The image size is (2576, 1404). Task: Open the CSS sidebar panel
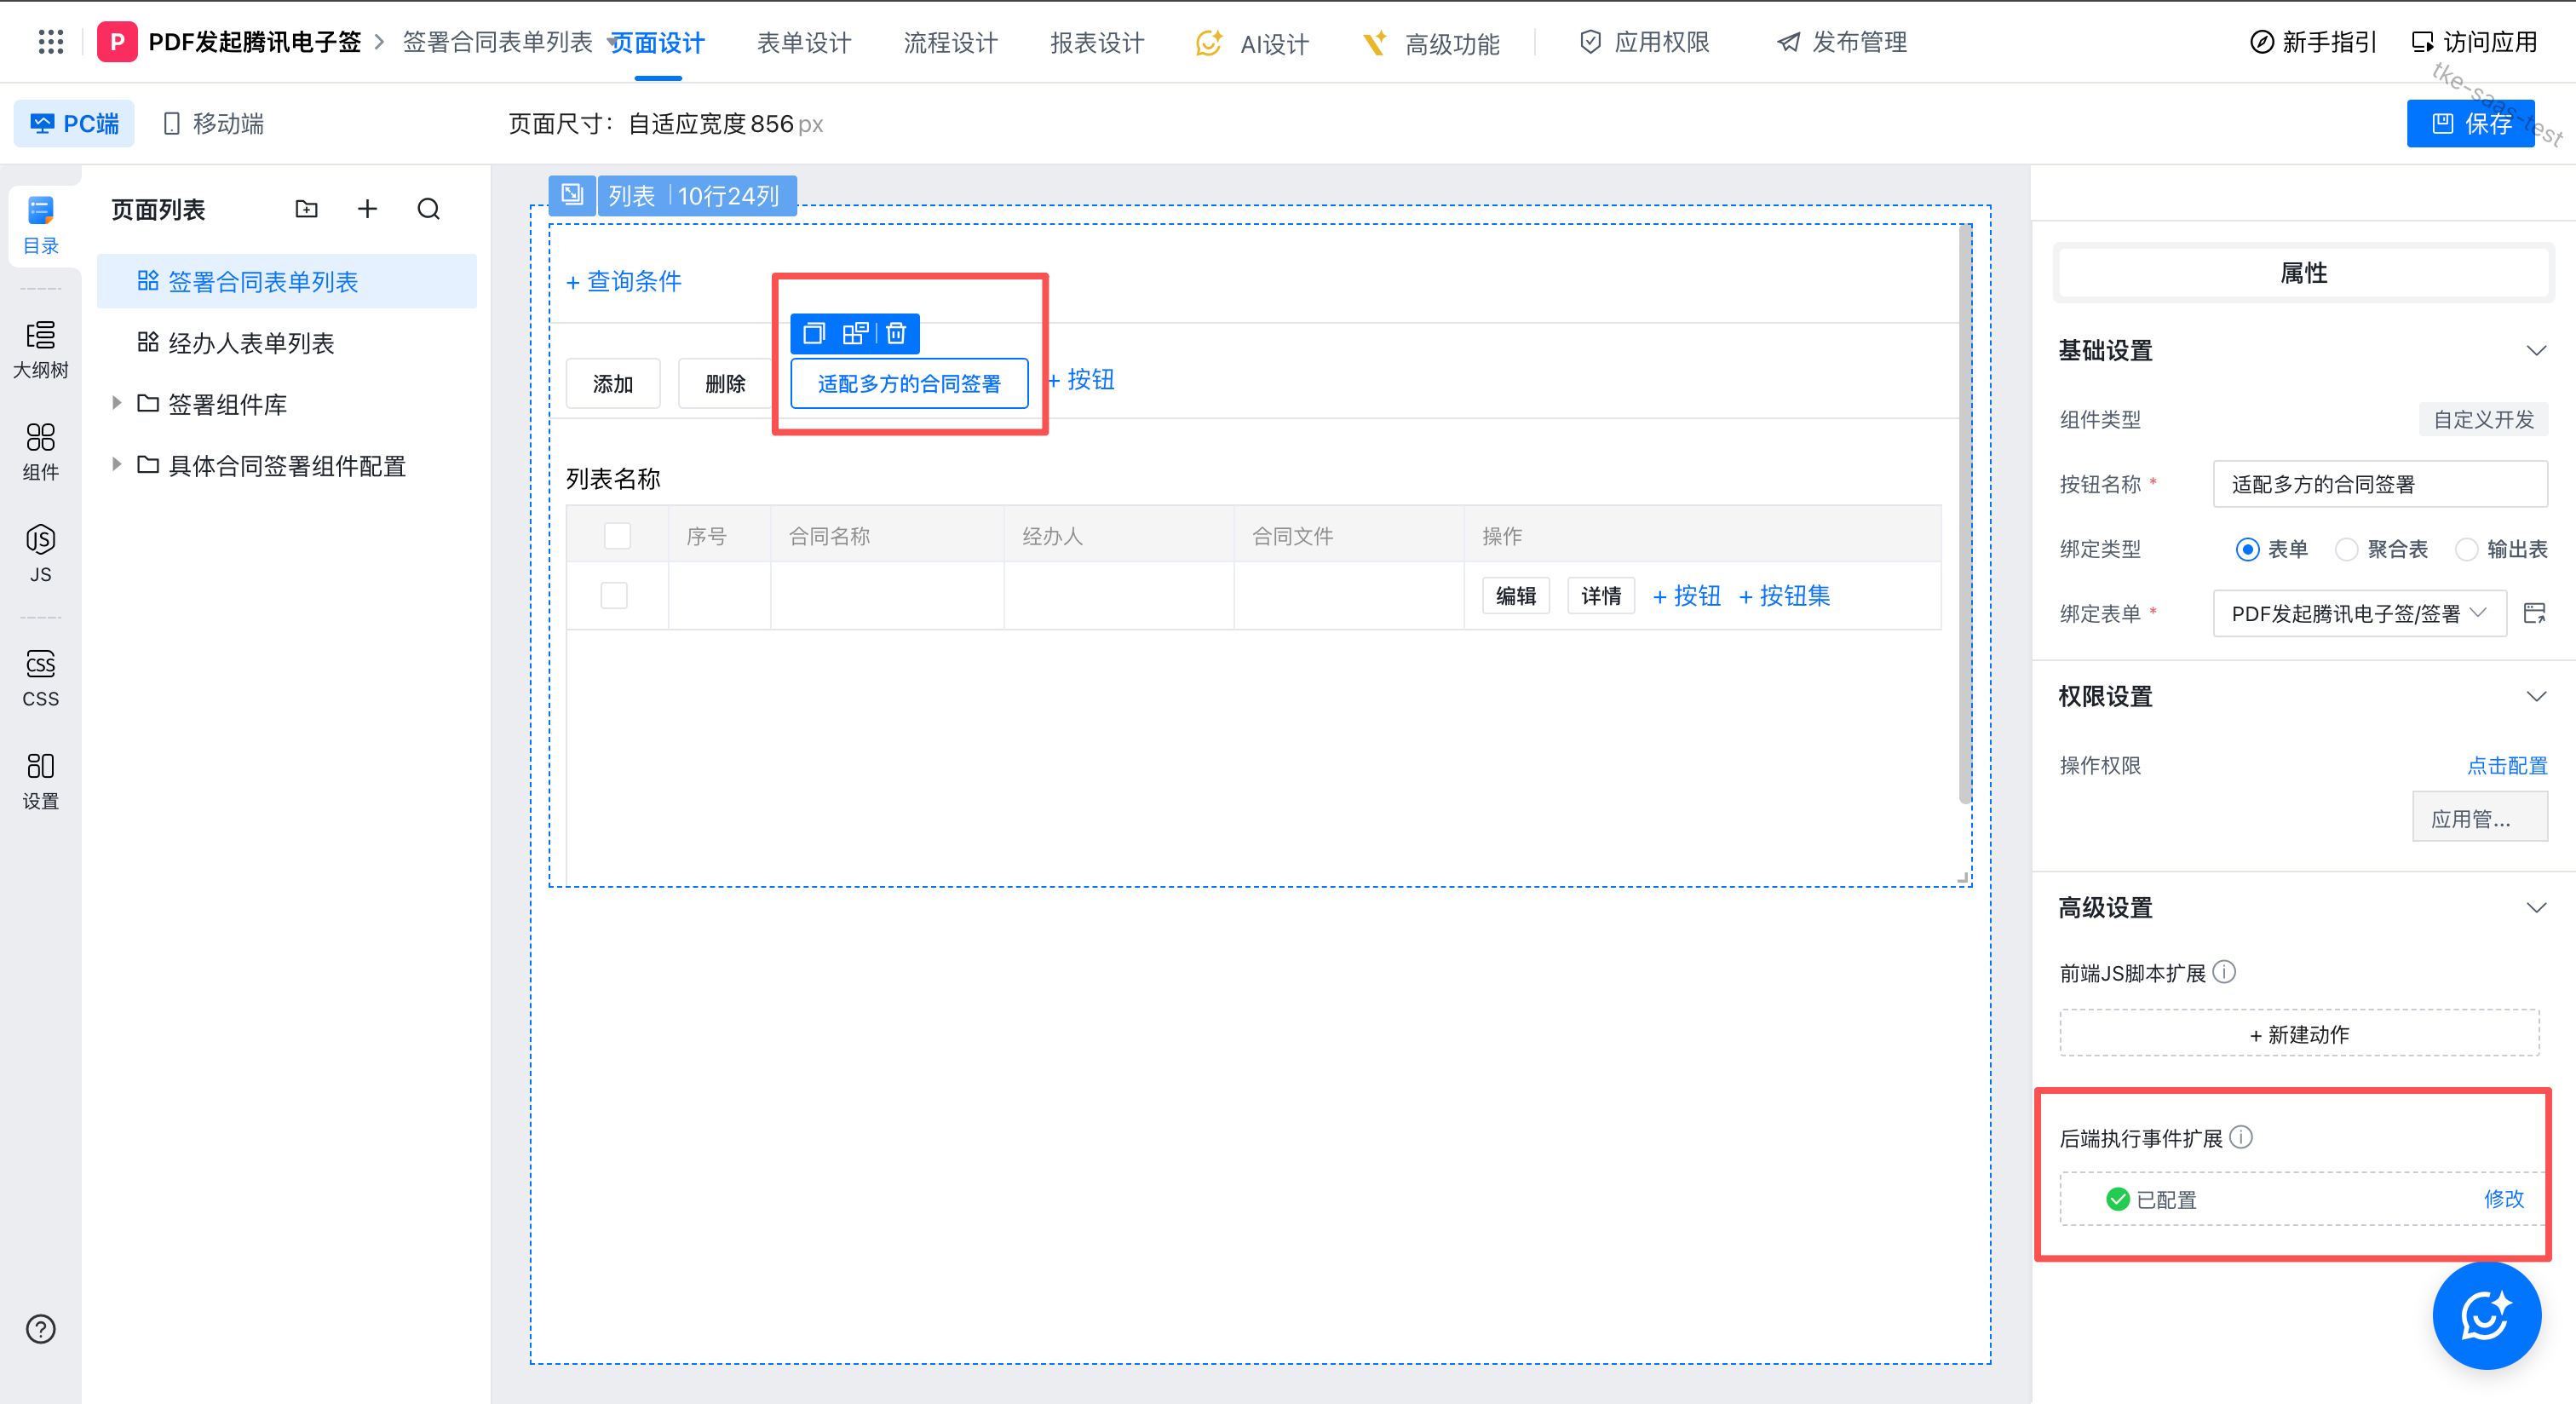pos(40,677)
